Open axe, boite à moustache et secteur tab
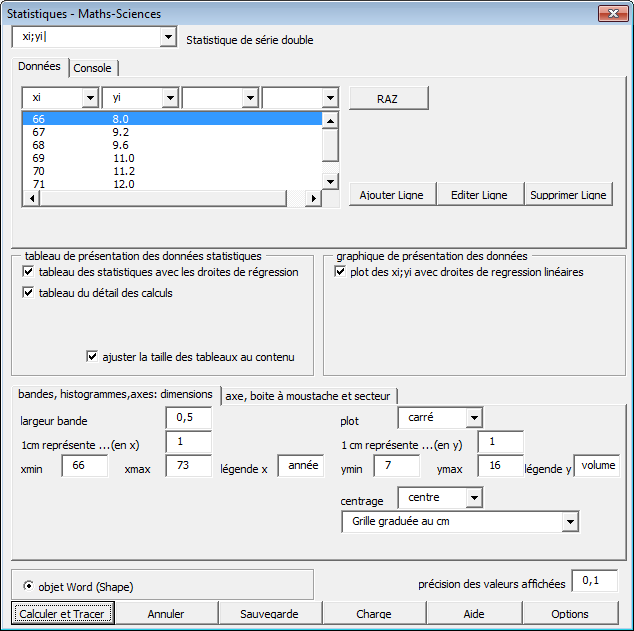634x631 pixels. tap(308, 396)
